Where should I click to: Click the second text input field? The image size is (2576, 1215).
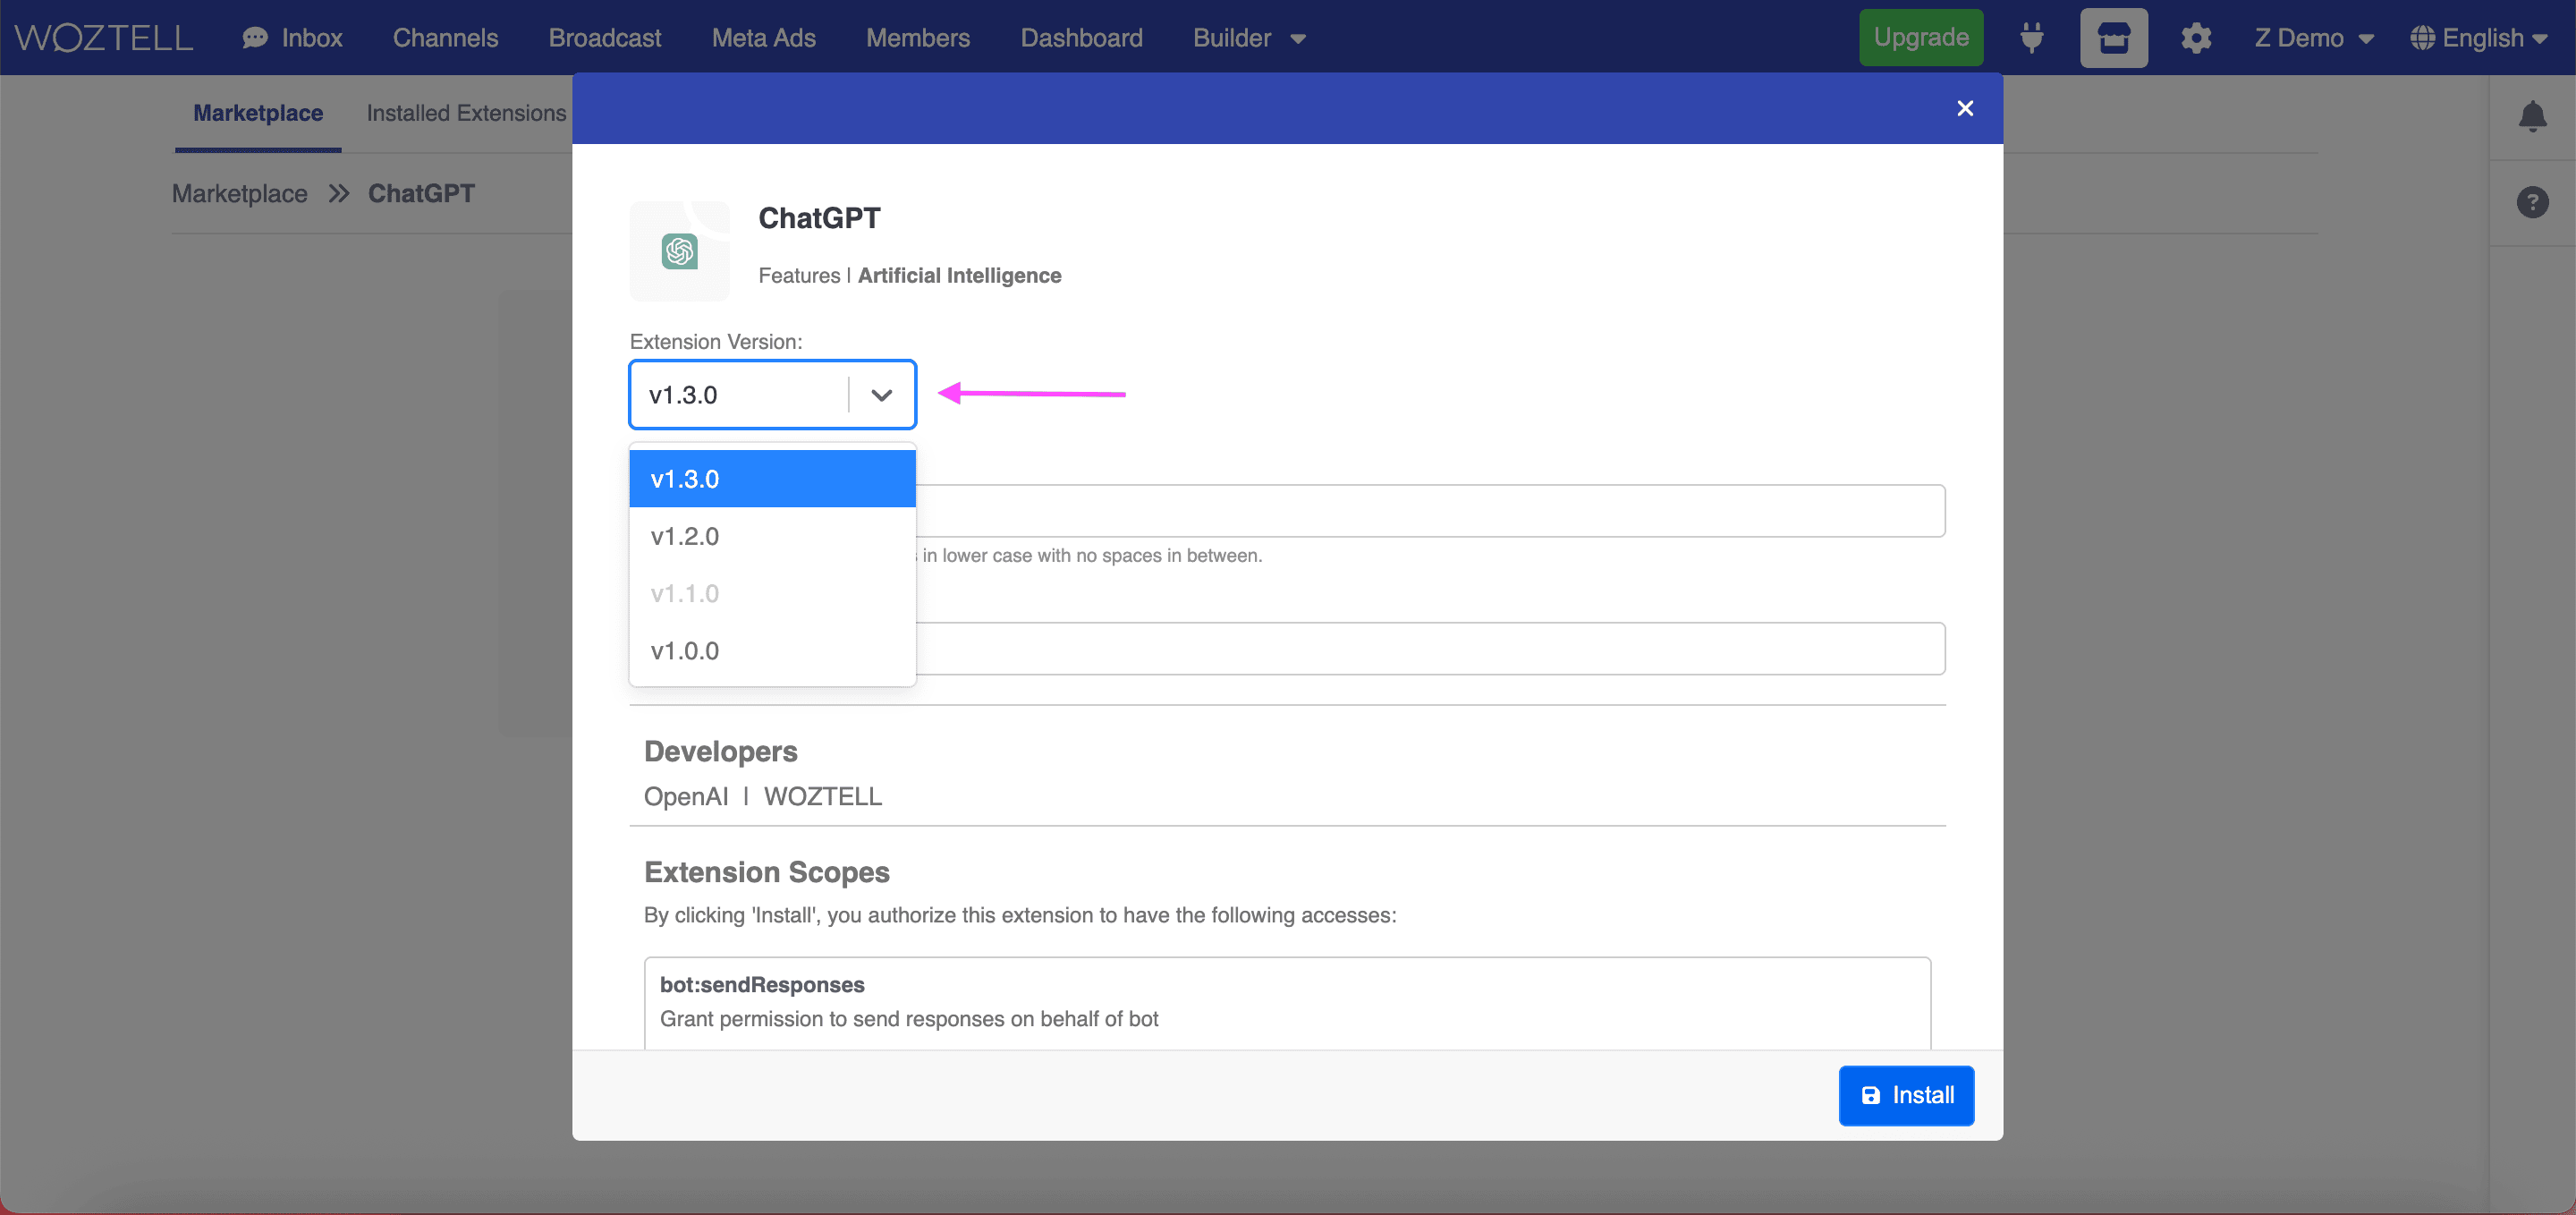(1430, 648)
